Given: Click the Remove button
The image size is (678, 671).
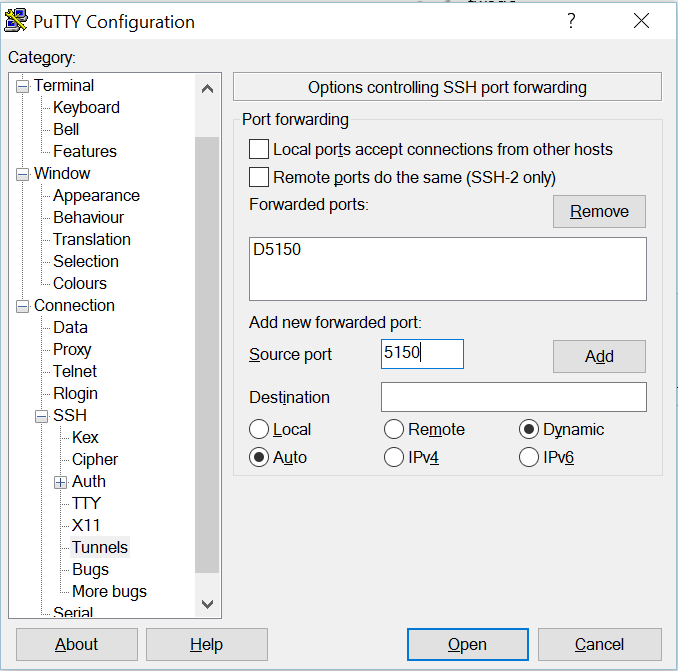Looking at the screenshot, I should tap(599, 211).
